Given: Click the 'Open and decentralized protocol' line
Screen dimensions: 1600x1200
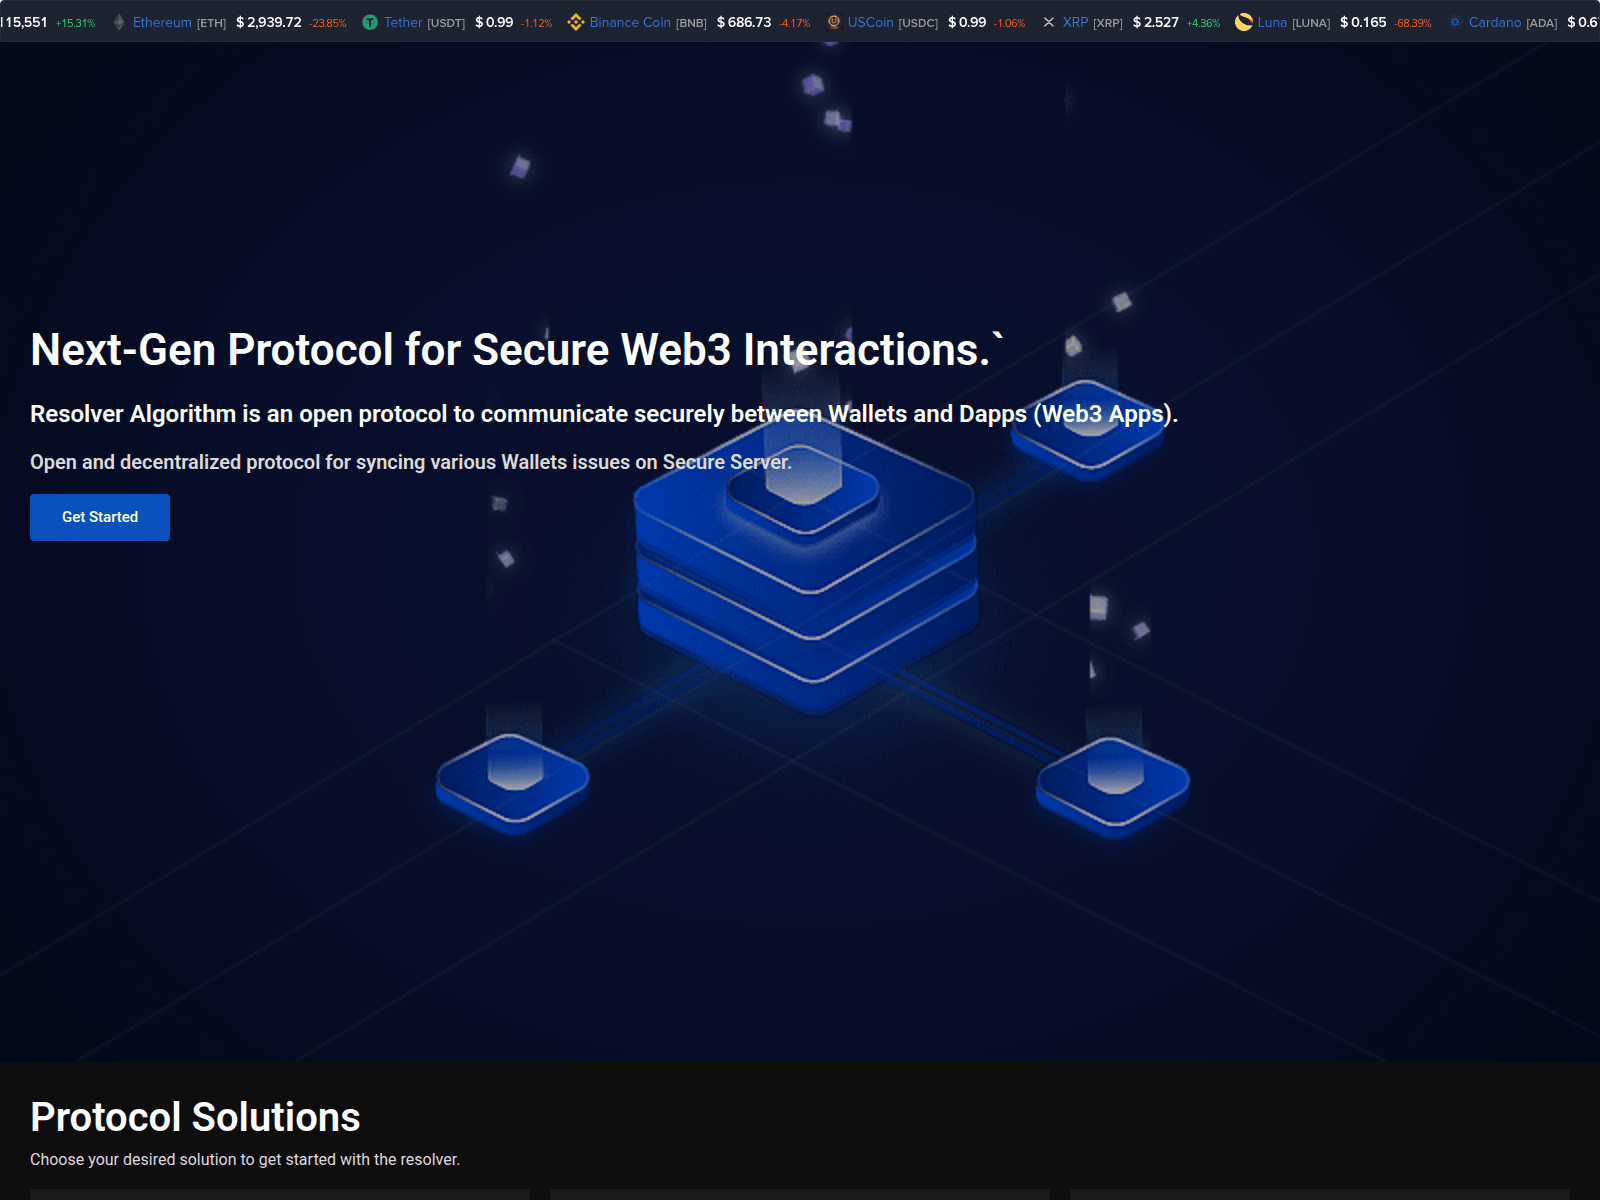Looking at the screenshot, I should point(411,462).
